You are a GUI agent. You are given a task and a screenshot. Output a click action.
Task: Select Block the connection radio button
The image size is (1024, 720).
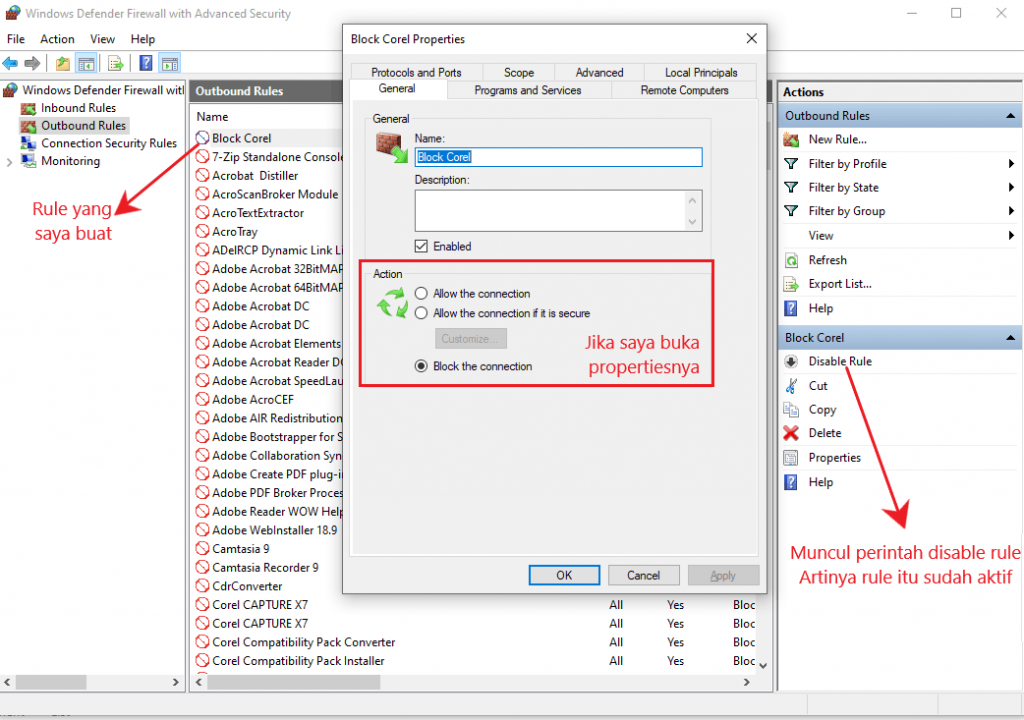[421, 366]
